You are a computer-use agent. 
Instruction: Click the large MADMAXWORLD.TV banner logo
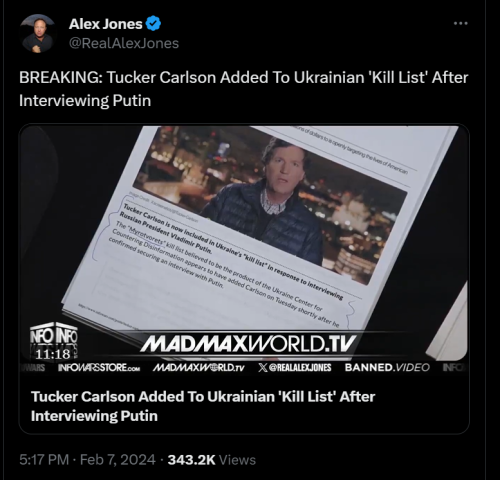248,344
